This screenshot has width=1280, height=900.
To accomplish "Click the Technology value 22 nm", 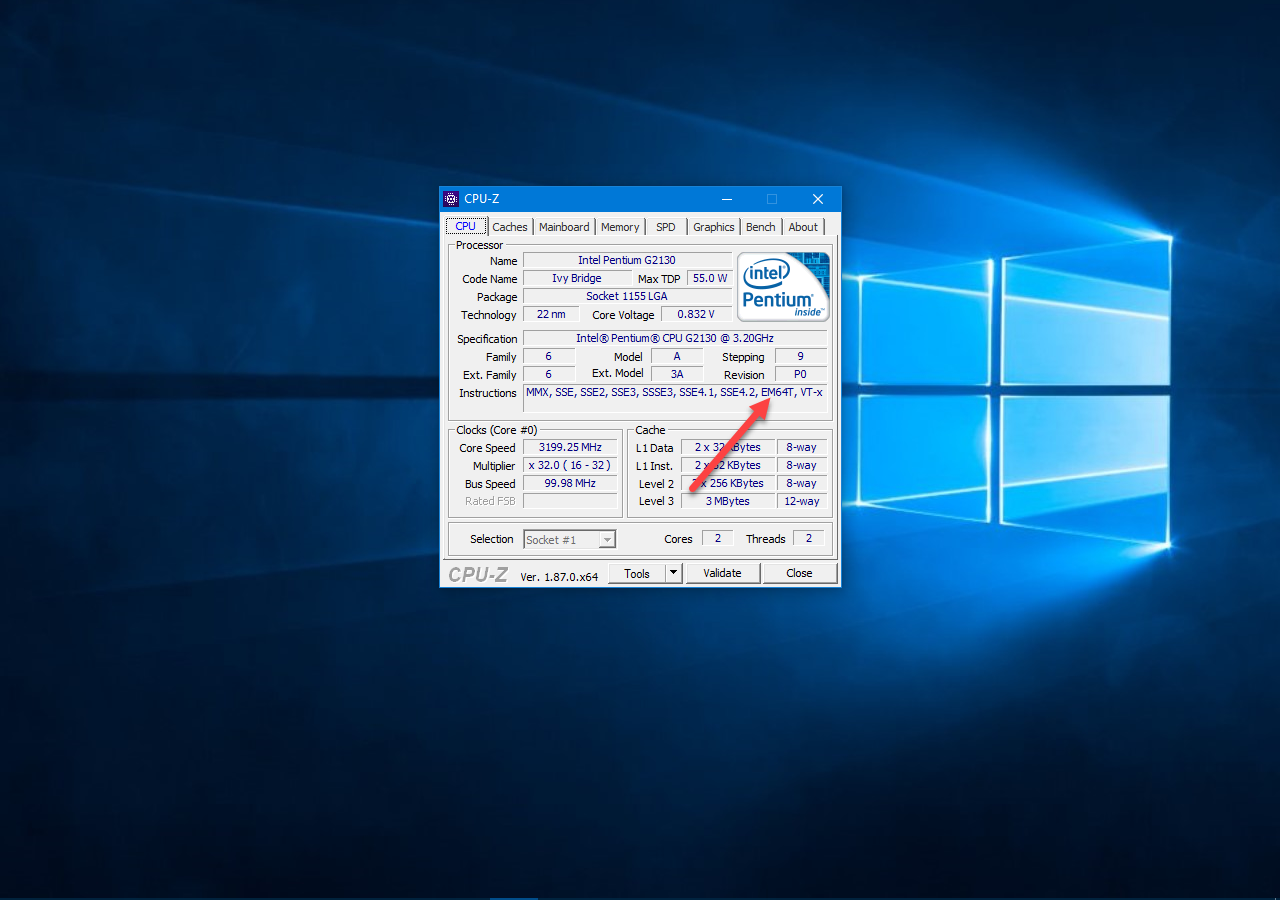I will (x=551, y=314).
